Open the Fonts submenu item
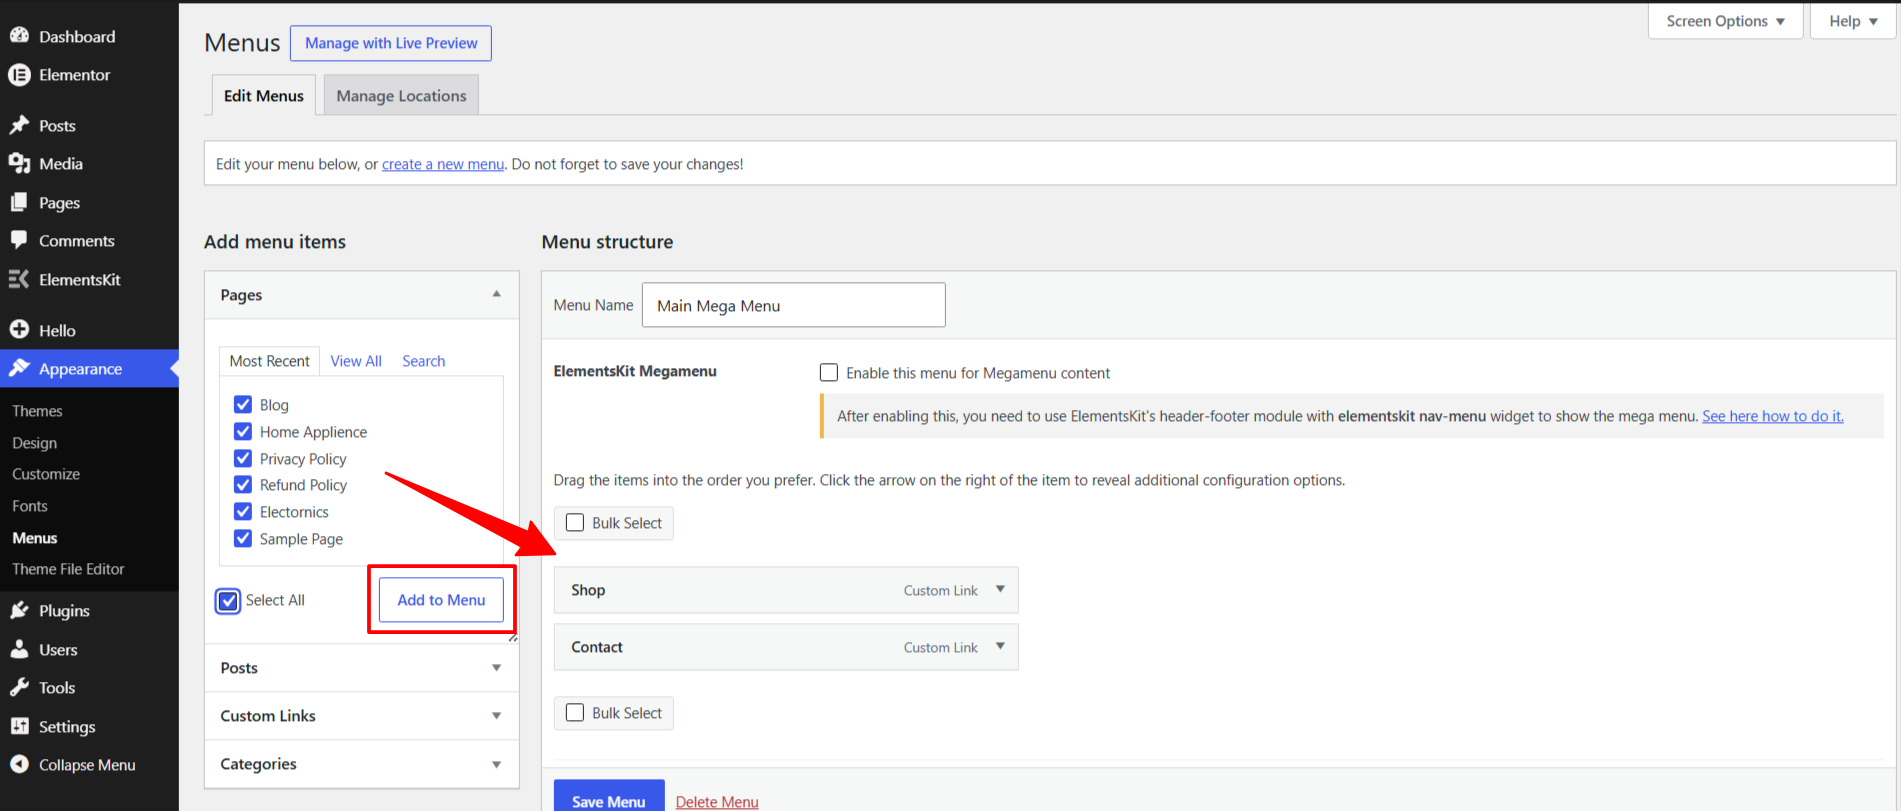 point(30,506)
